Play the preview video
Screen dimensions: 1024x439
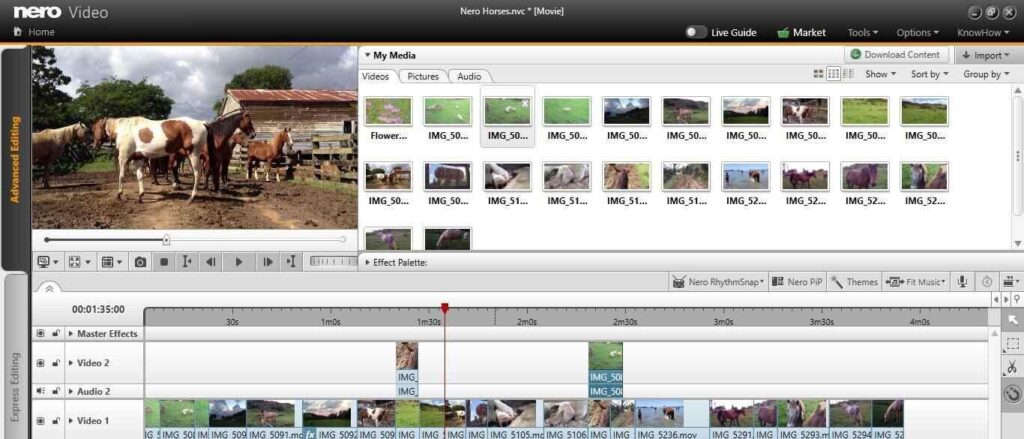238,262
